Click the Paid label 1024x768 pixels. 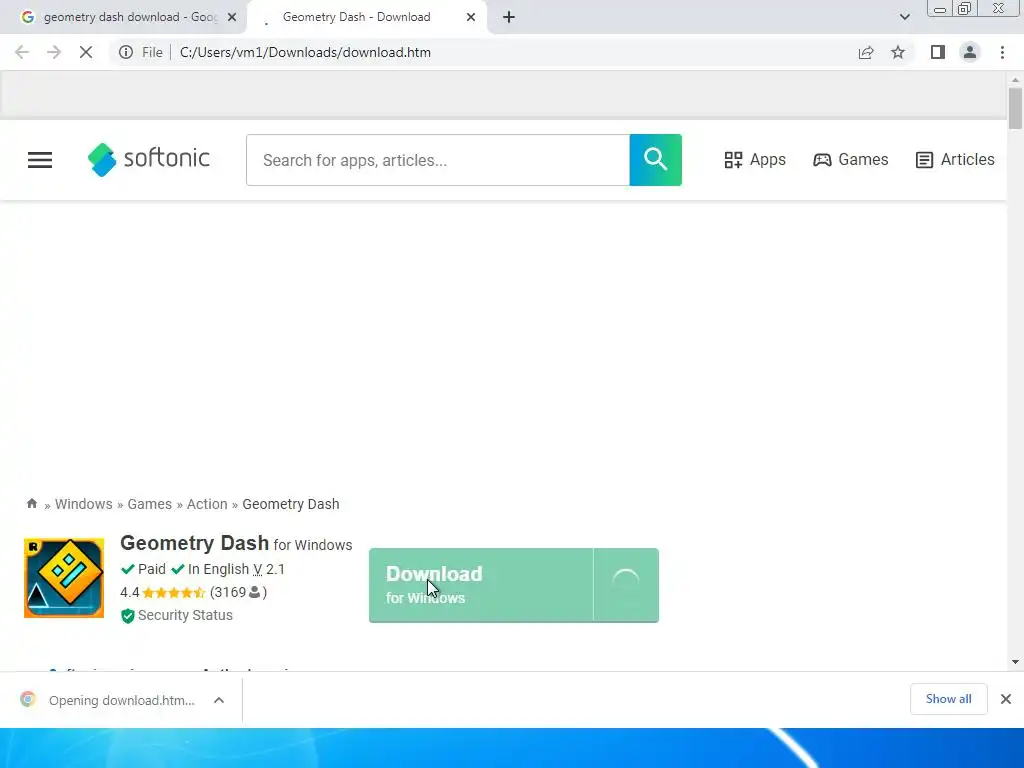(x=152, y=569)
